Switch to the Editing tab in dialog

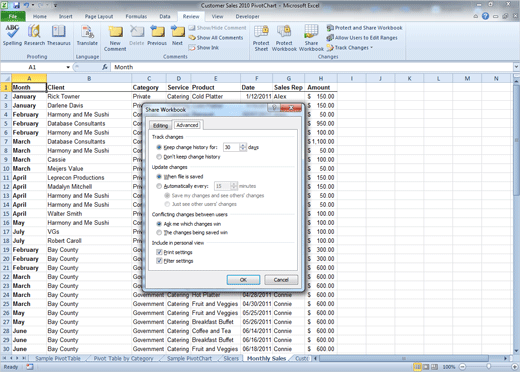pyautogui.click(x=160, y=125)
